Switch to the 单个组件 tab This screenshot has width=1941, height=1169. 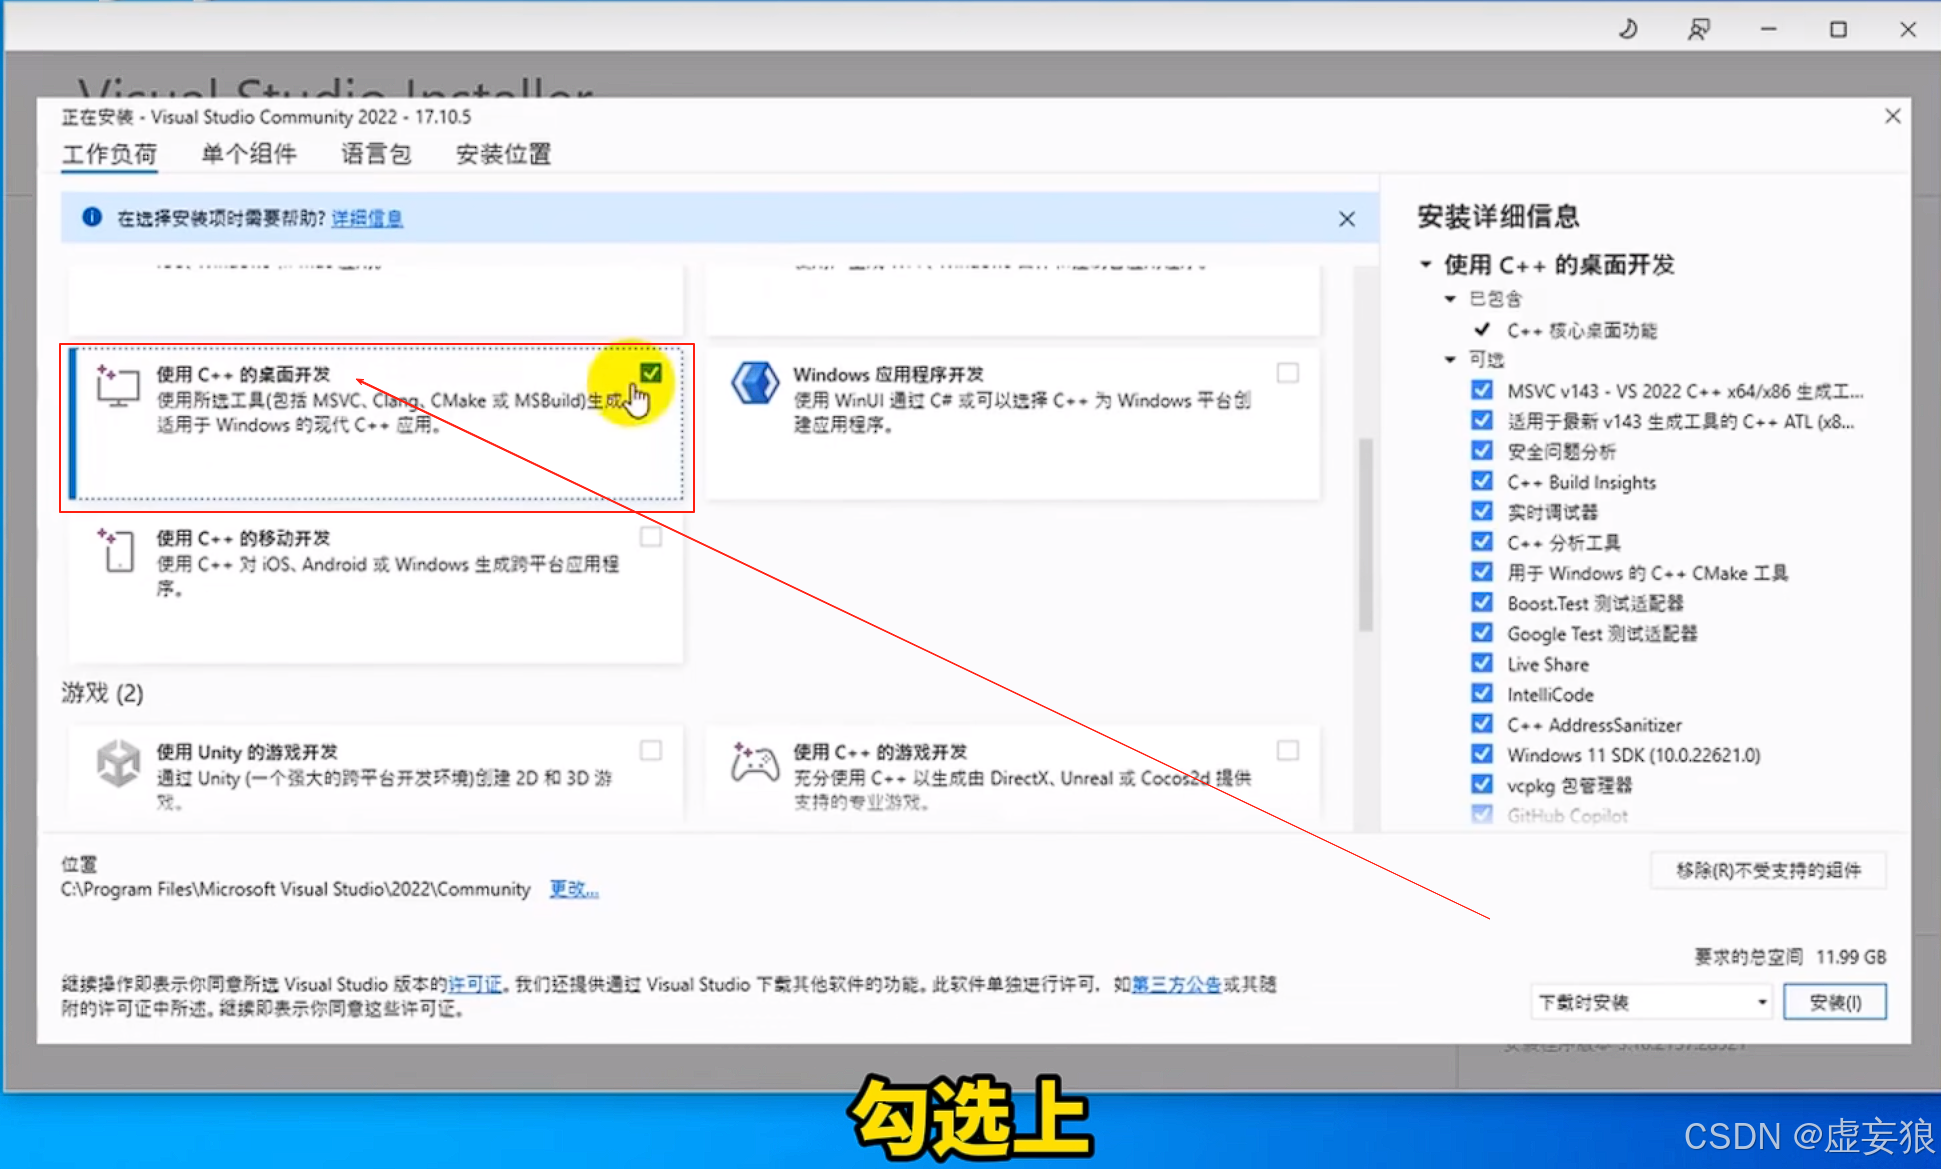point(248,154)
